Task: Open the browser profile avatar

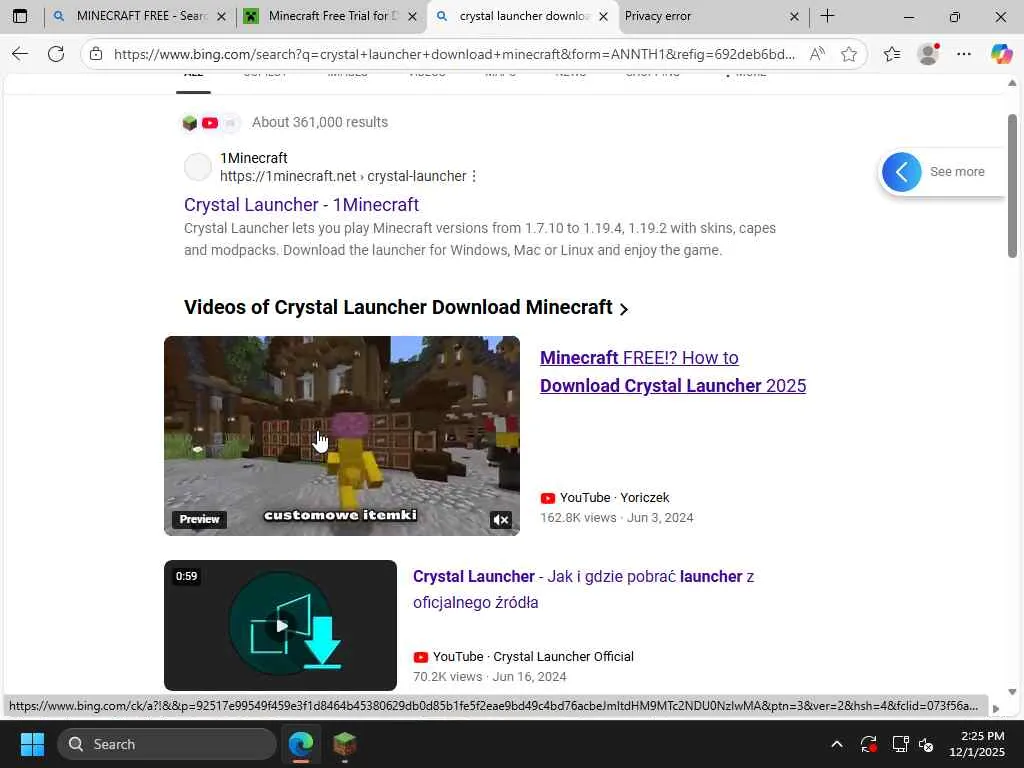Action: pyautogui.click(x=928, y=54)
